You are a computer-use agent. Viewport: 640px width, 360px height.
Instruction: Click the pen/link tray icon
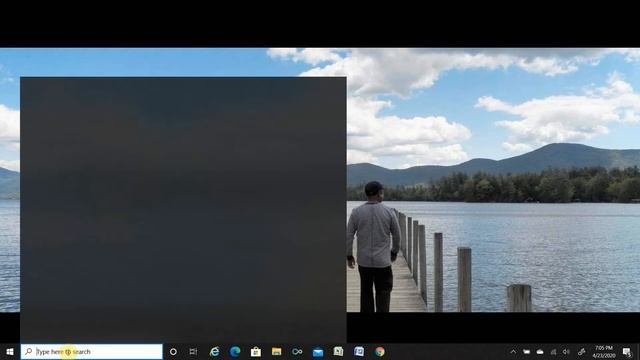(582, 351)
